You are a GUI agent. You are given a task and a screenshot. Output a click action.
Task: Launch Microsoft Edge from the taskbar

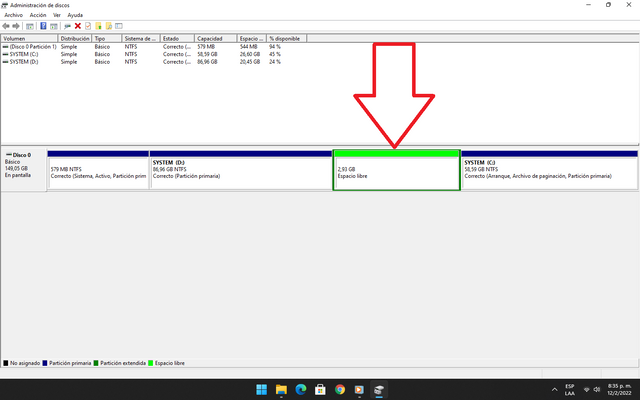pyautogui.click(x=300, y=389)
